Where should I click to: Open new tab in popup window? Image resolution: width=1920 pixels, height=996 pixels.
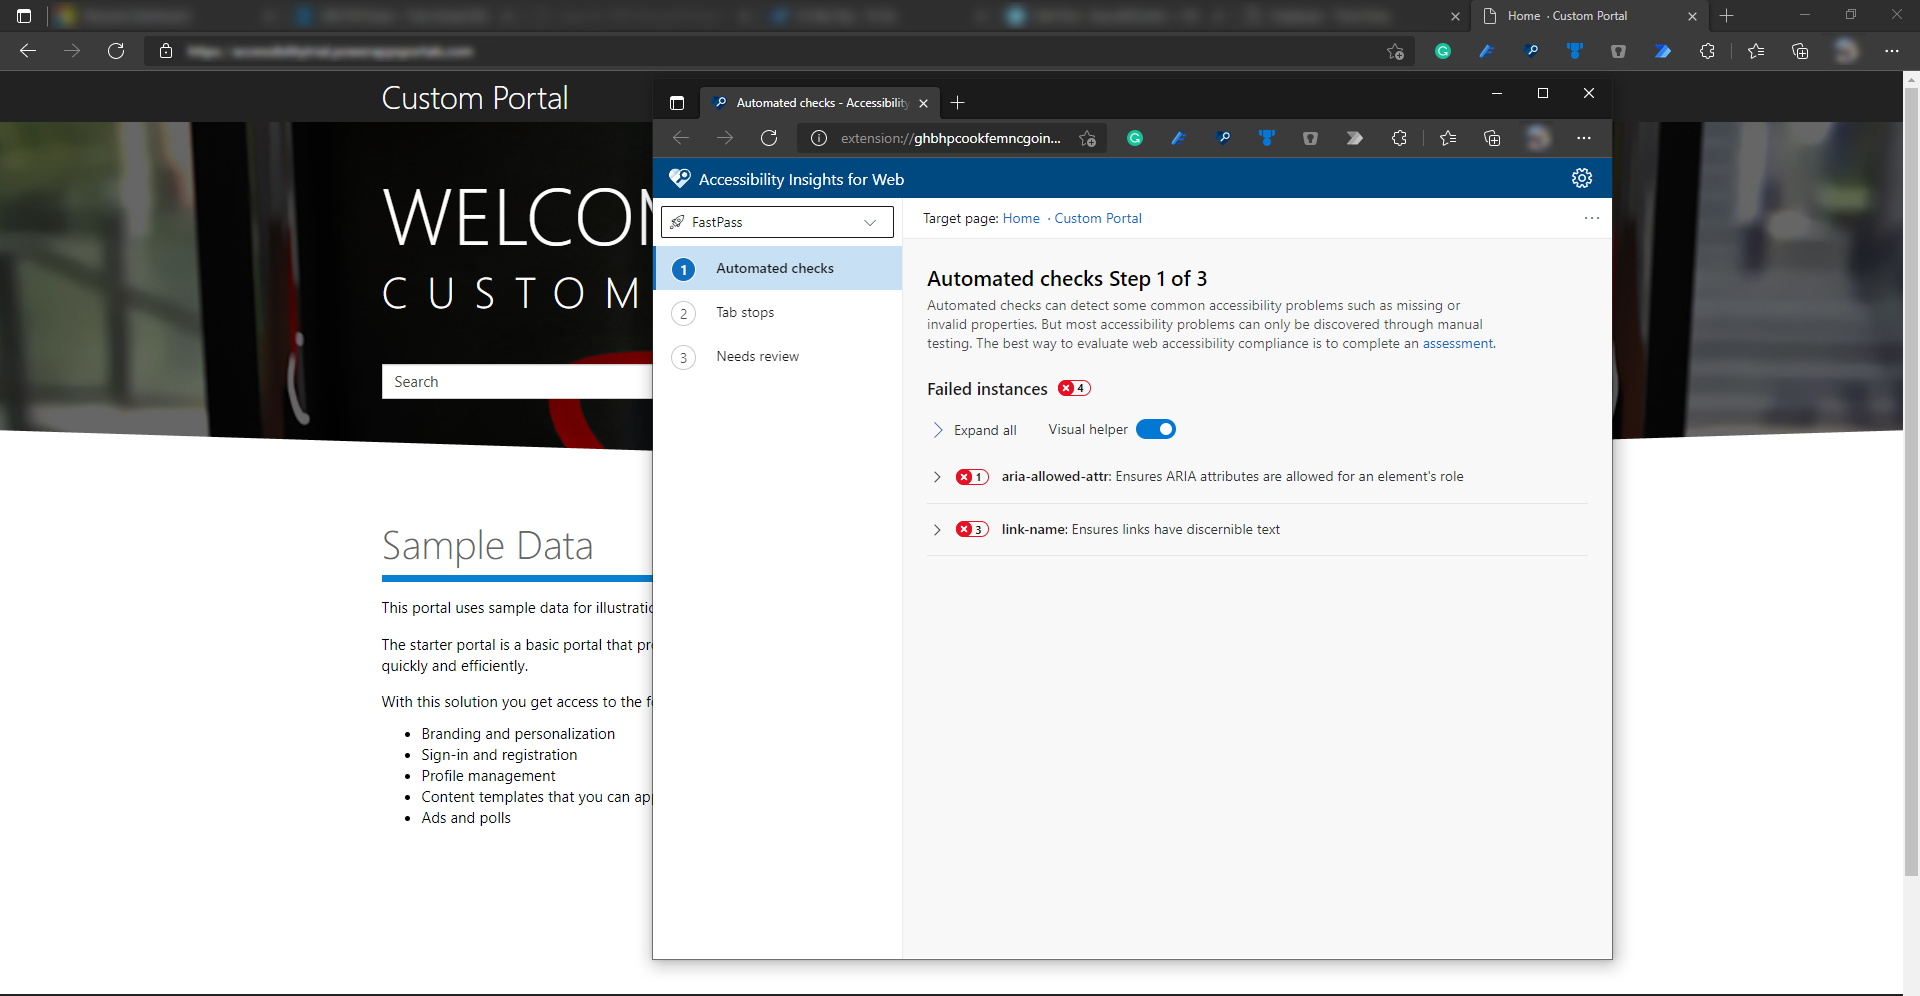957,103
